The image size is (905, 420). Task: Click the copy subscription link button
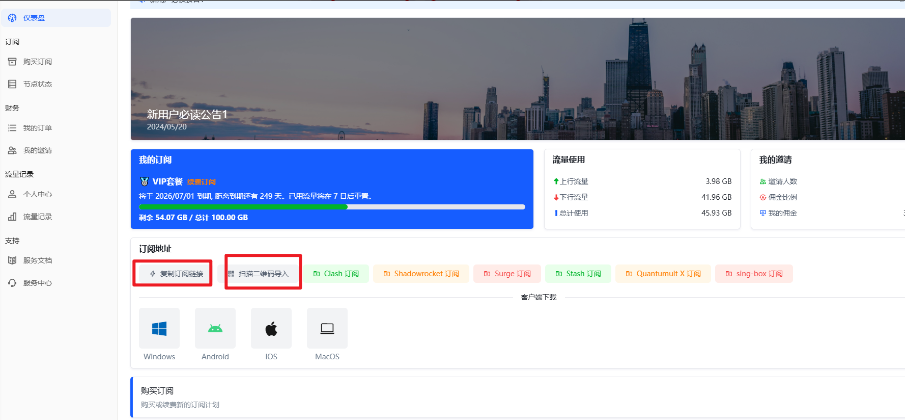pyautogui.click(x=171, y=273)
